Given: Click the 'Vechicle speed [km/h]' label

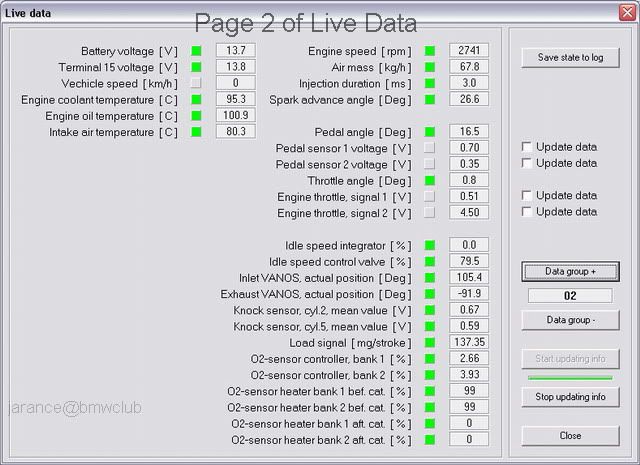Looking at the screenshot, I should [x=120, y=84].
